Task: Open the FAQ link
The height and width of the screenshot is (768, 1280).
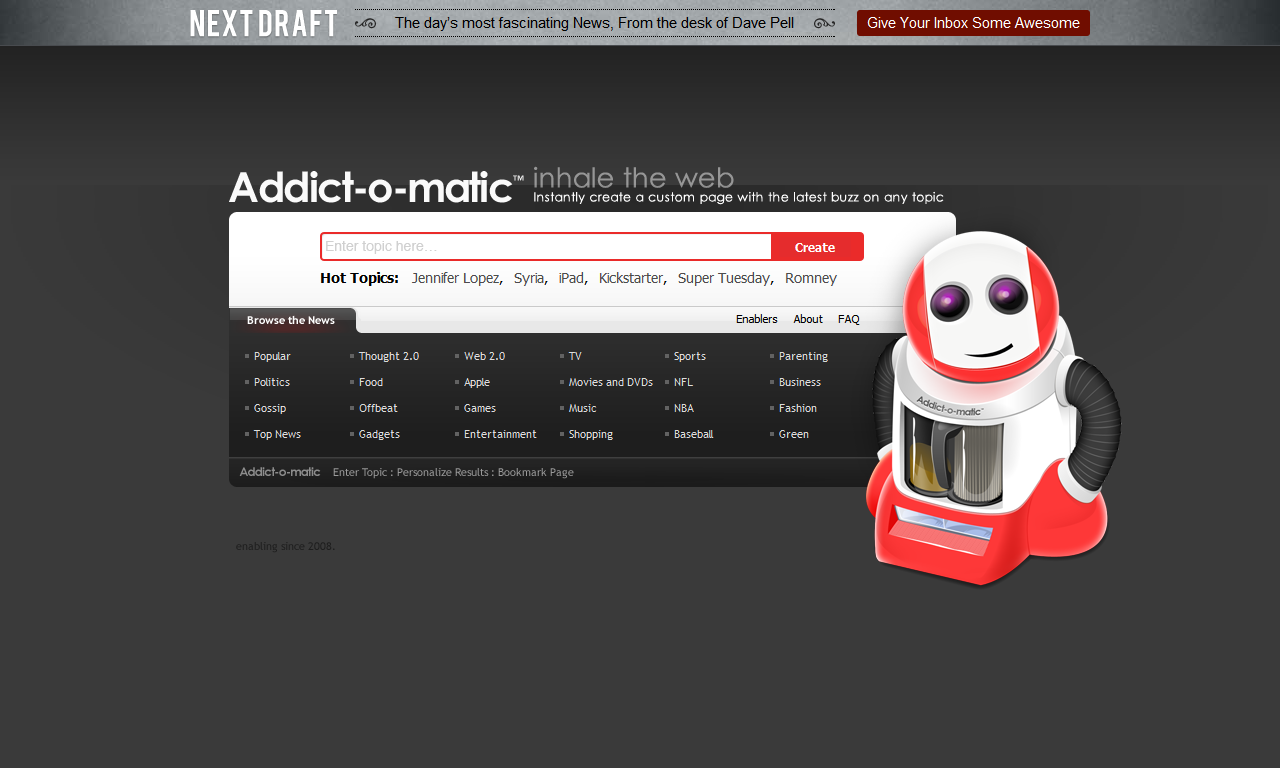Action: click(848, 319)
